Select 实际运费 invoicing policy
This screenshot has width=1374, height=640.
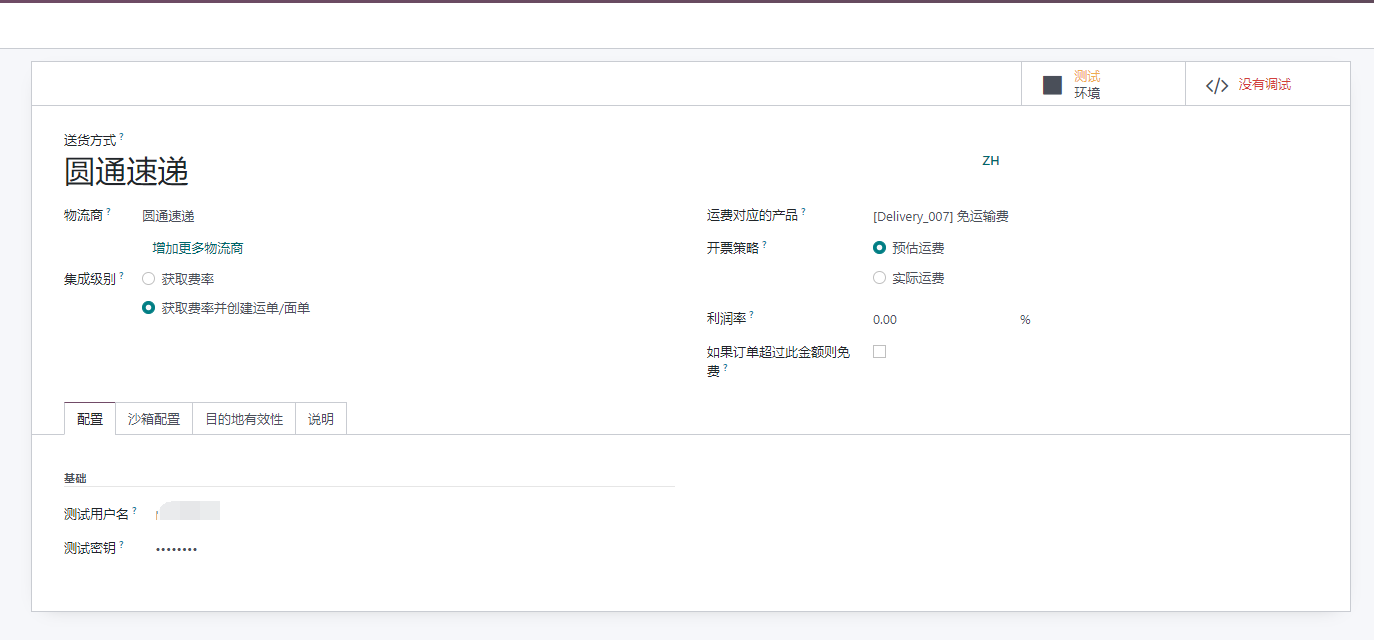point(879,278)
